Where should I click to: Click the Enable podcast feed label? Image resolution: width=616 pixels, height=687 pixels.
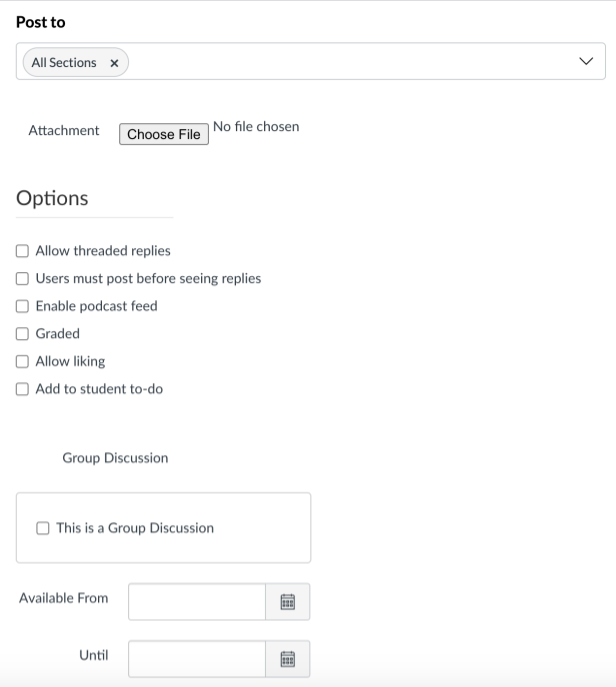tap(96, 306)
